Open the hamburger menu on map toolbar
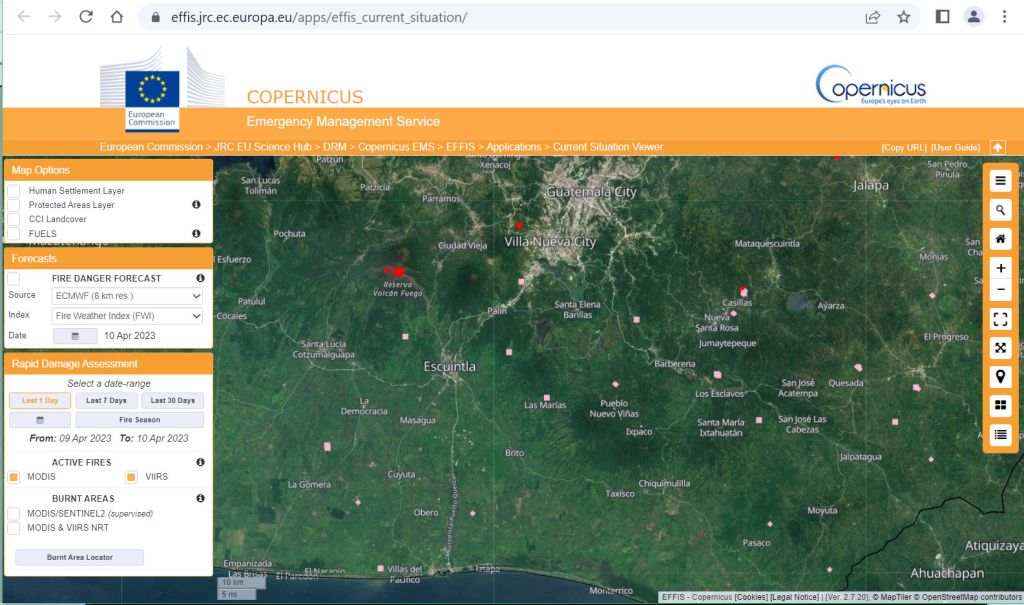Screen dimensions: 1024x605 (1000, 180)
